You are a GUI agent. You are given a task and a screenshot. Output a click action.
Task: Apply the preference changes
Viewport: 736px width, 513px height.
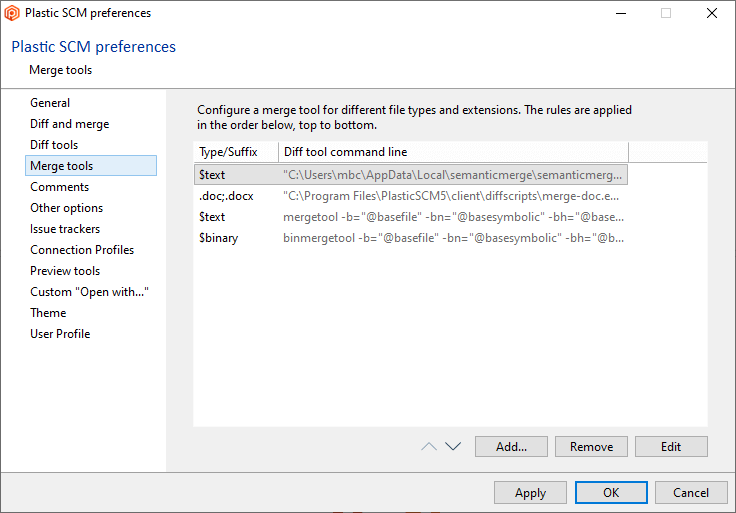[x=530, y=492]
